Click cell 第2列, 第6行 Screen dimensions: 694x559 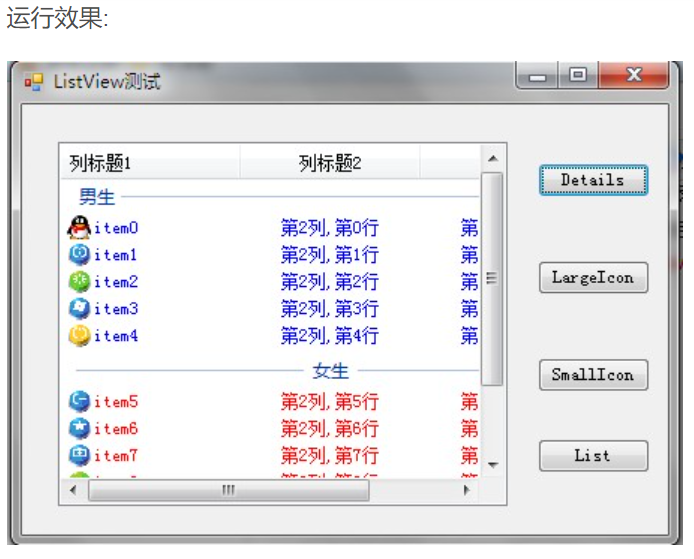point(330,429)
